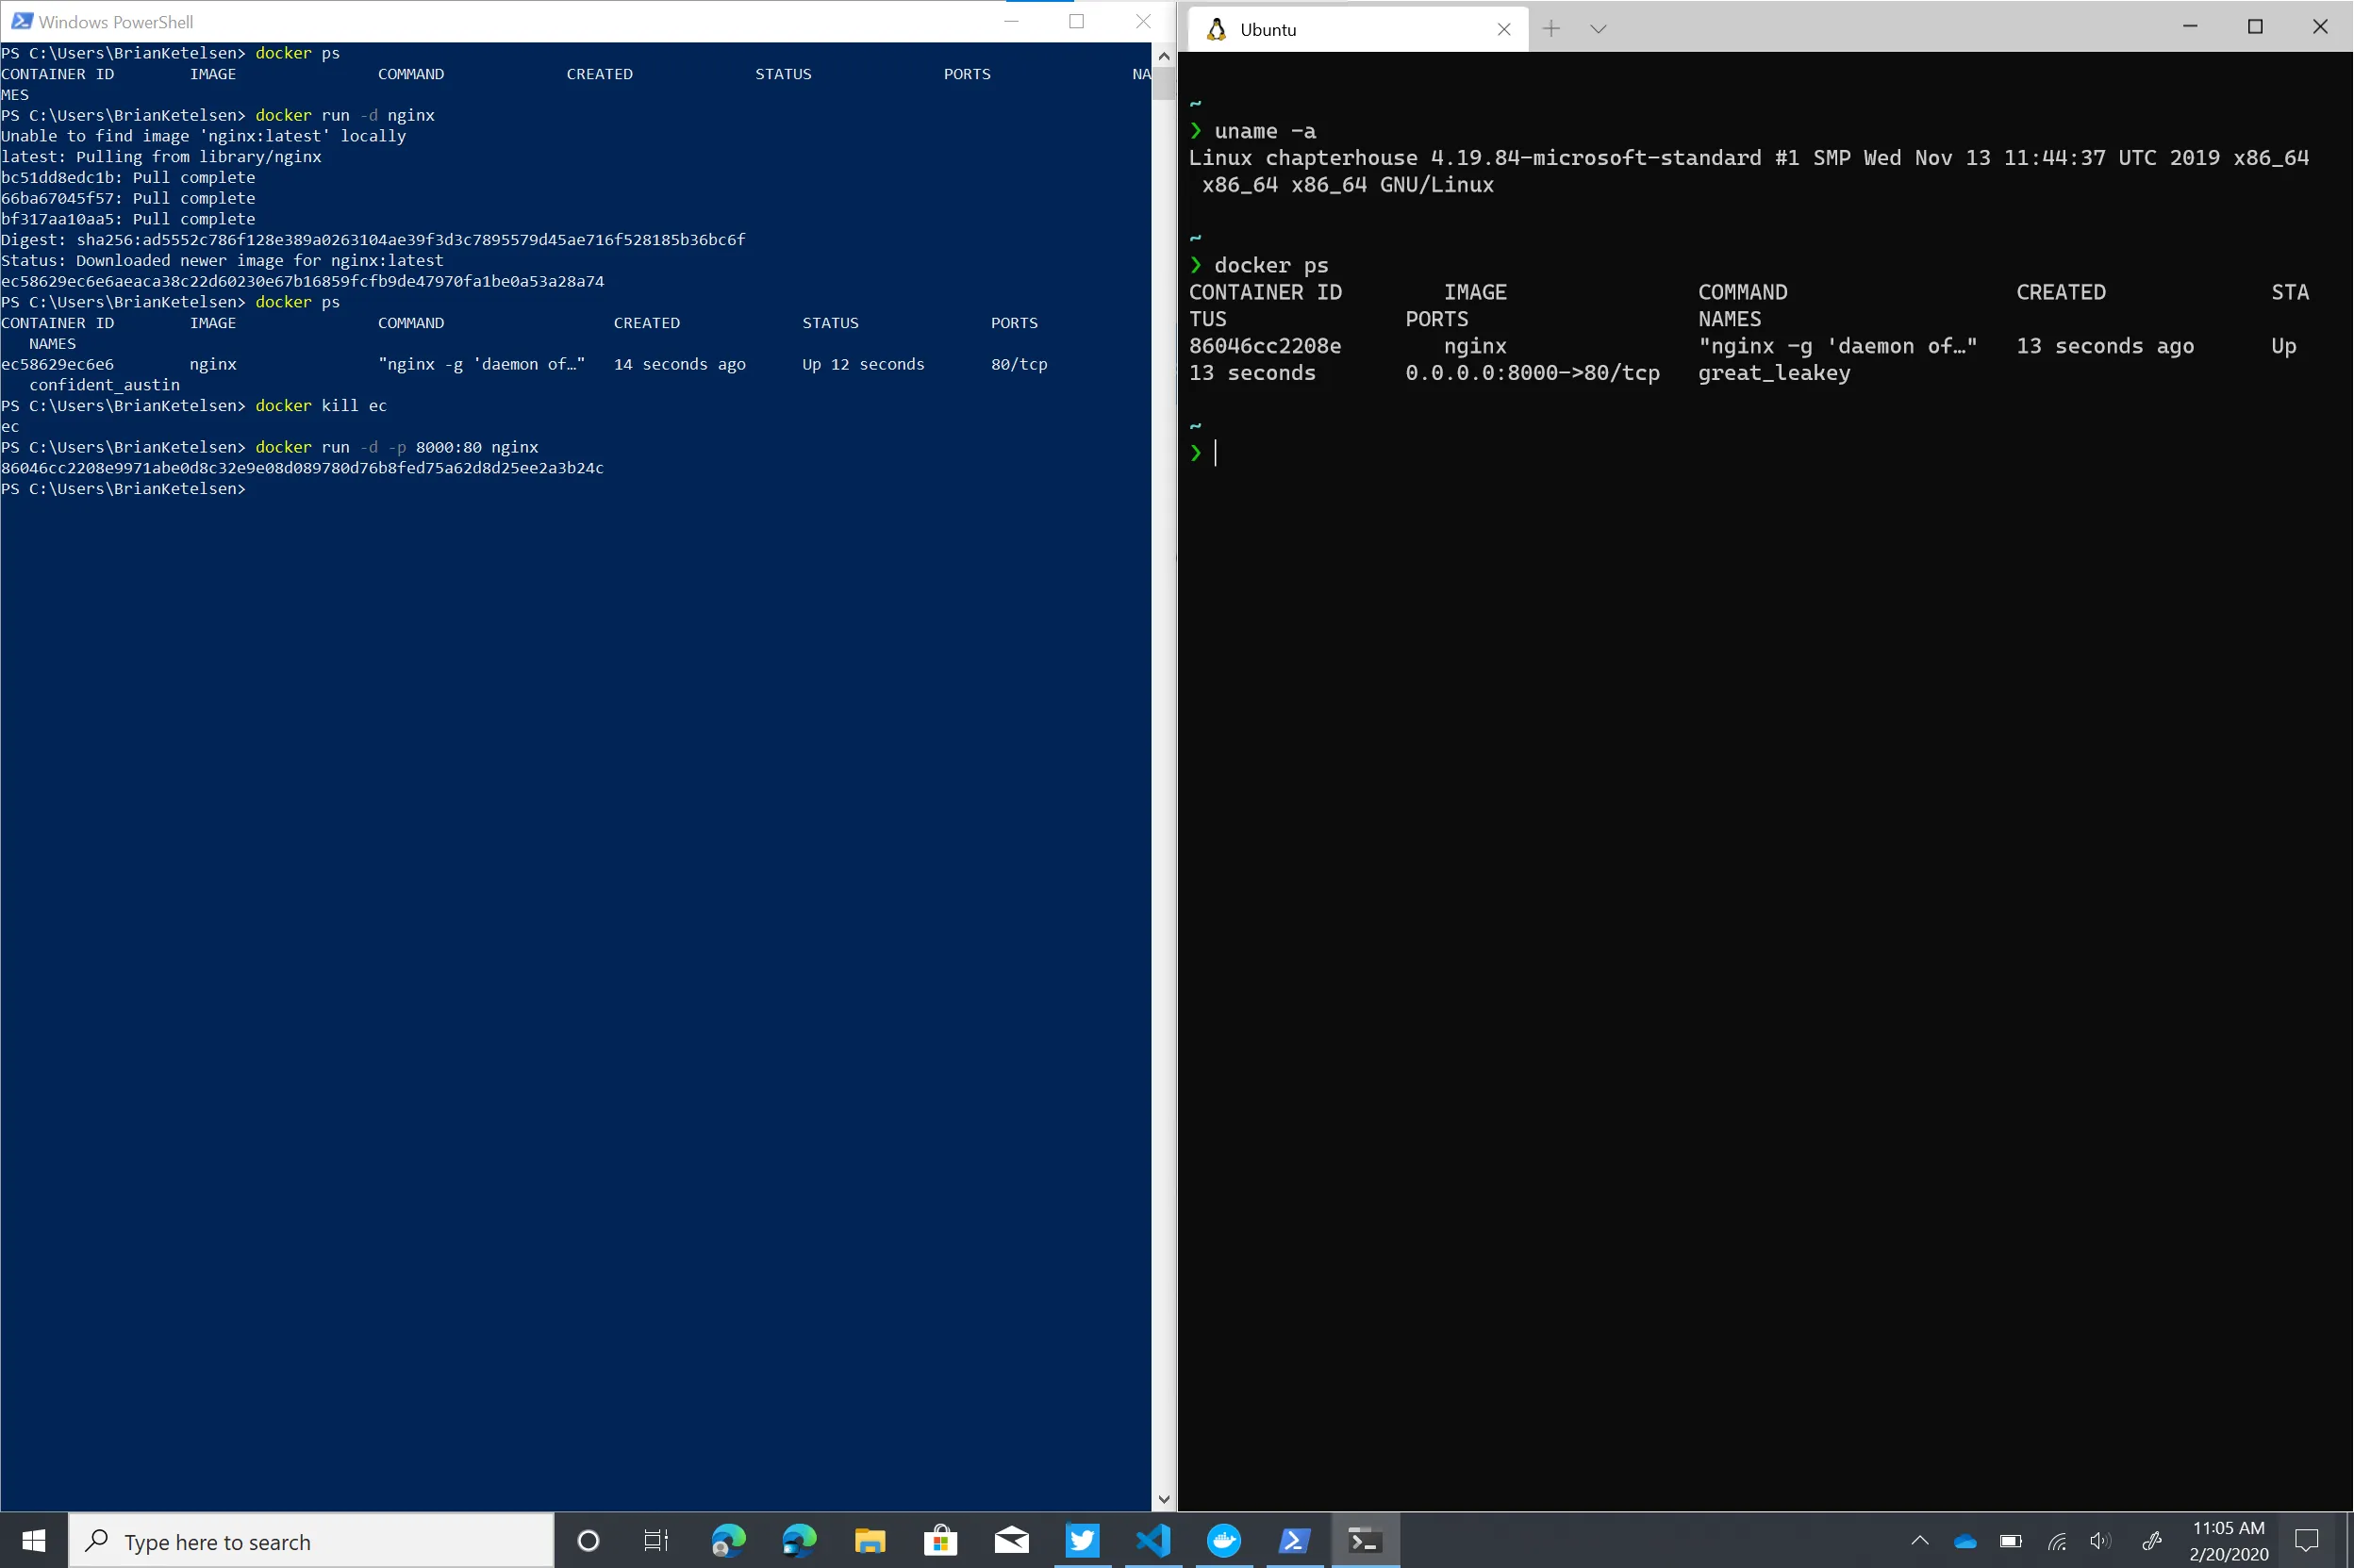
Task: Click the '0.0.0.0:8000->80/tcp' port mapping
Action: pos(1532,373)
